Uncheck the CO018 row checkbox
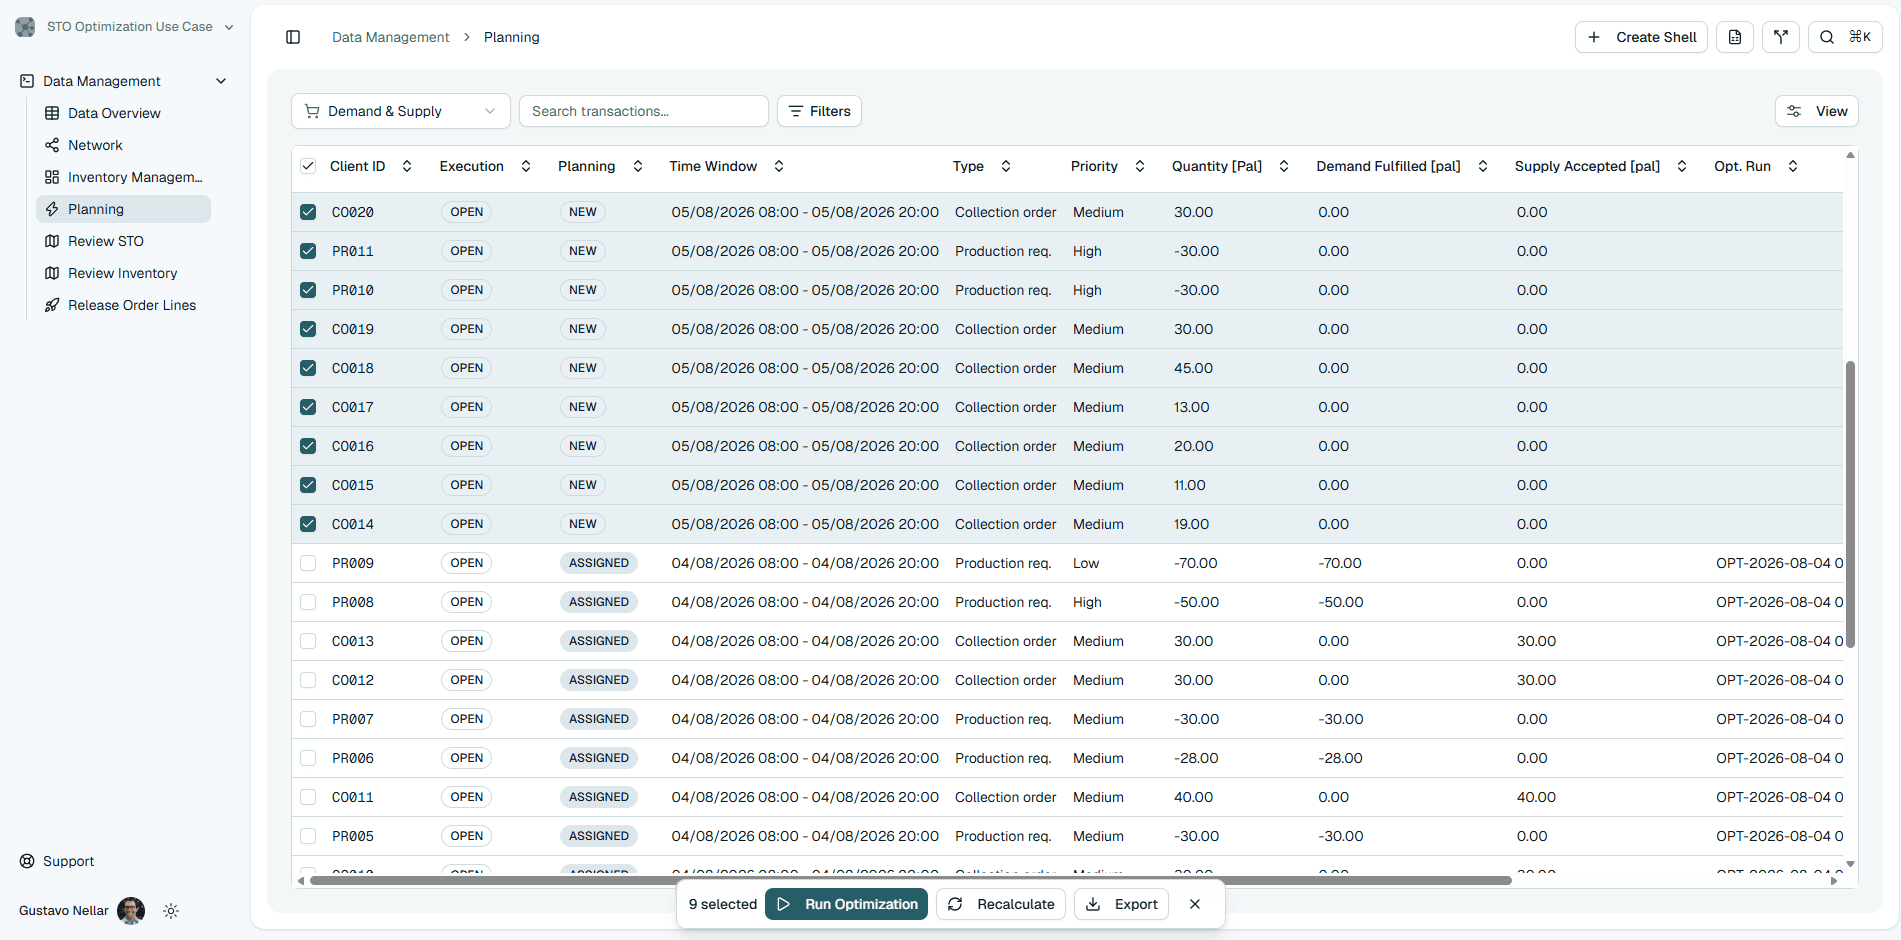 pyautogui.click(x=308, y=368)
